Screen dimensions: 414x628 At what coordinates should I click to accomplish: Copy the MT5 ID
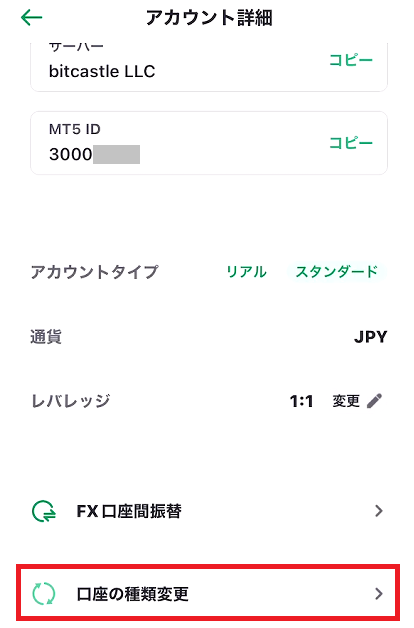pyautogui.click(x=351, y=143)
